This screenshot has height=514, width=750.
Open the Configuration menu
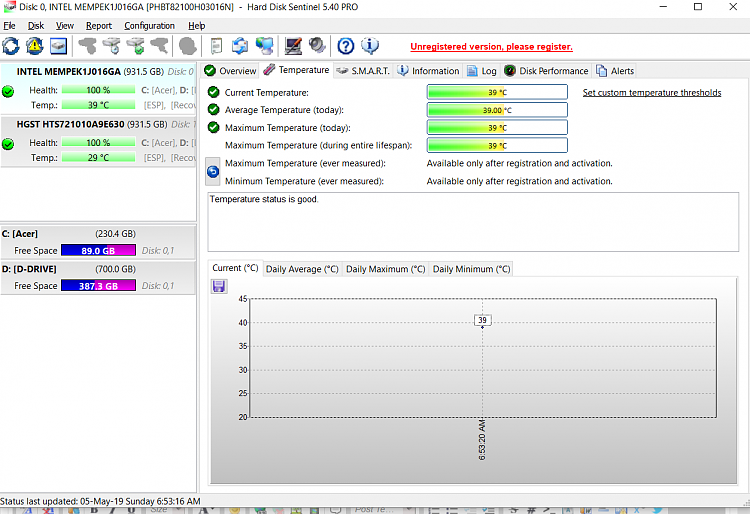pyautogui.click(x=149, y=26)
